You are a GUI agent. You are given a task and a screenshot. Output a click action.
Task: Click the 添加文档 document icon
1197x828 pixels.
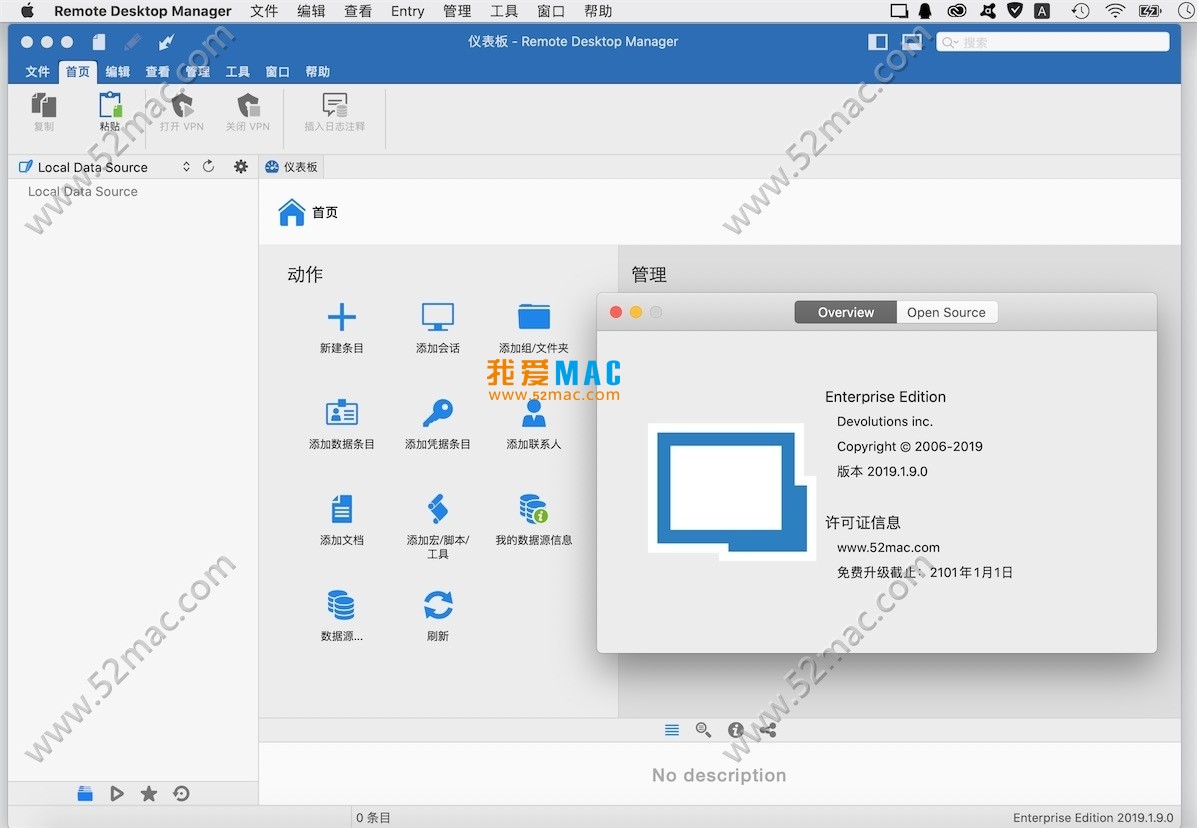342,509
